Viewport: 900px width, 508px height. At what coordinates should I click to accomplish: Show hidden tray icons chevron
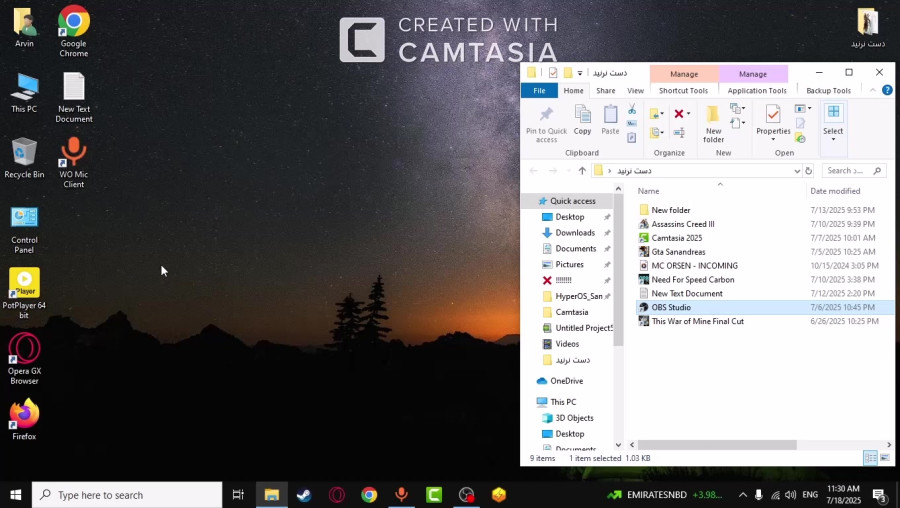[743, 495]
